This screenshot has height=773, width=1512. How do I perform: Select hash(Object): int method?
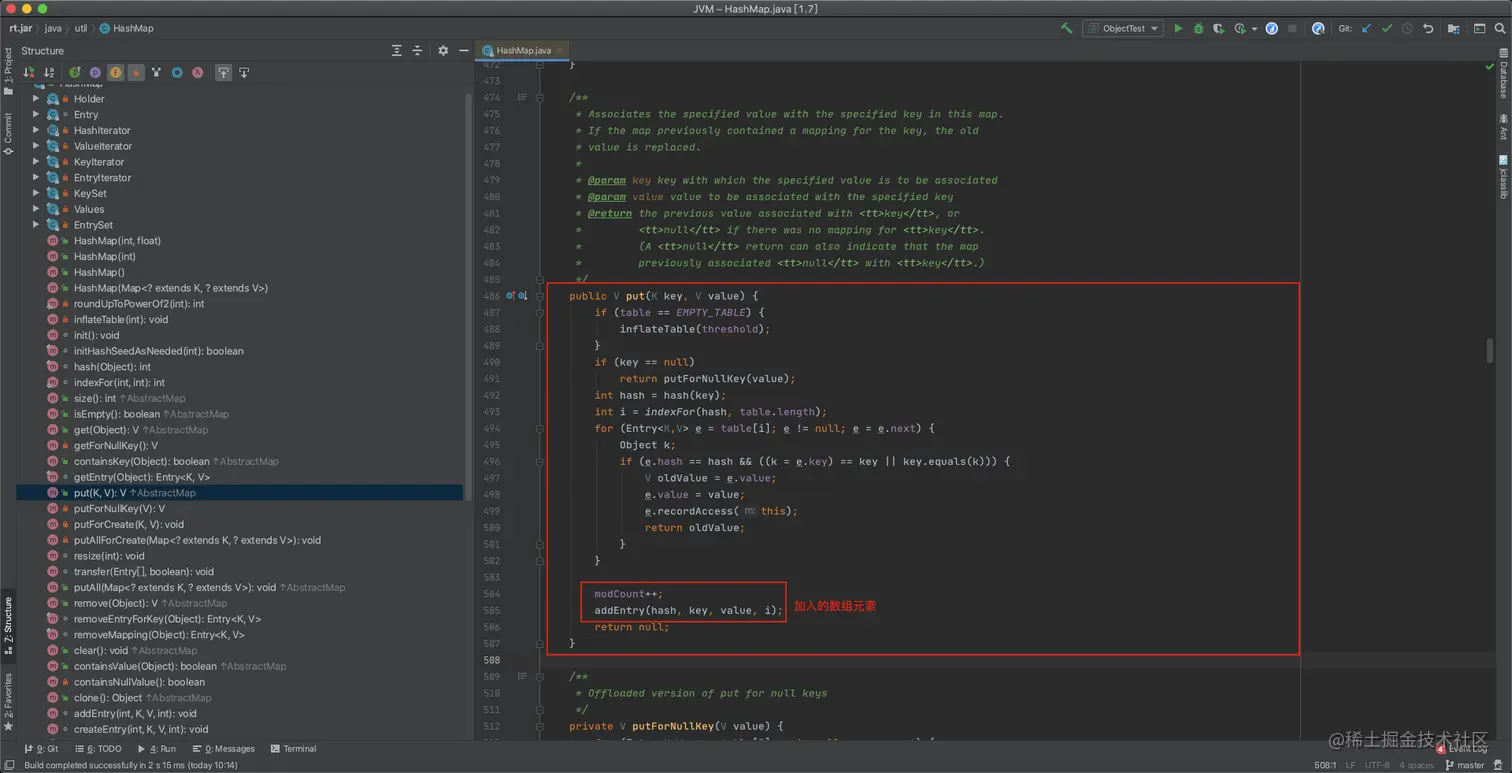click(x=112, y=367)
